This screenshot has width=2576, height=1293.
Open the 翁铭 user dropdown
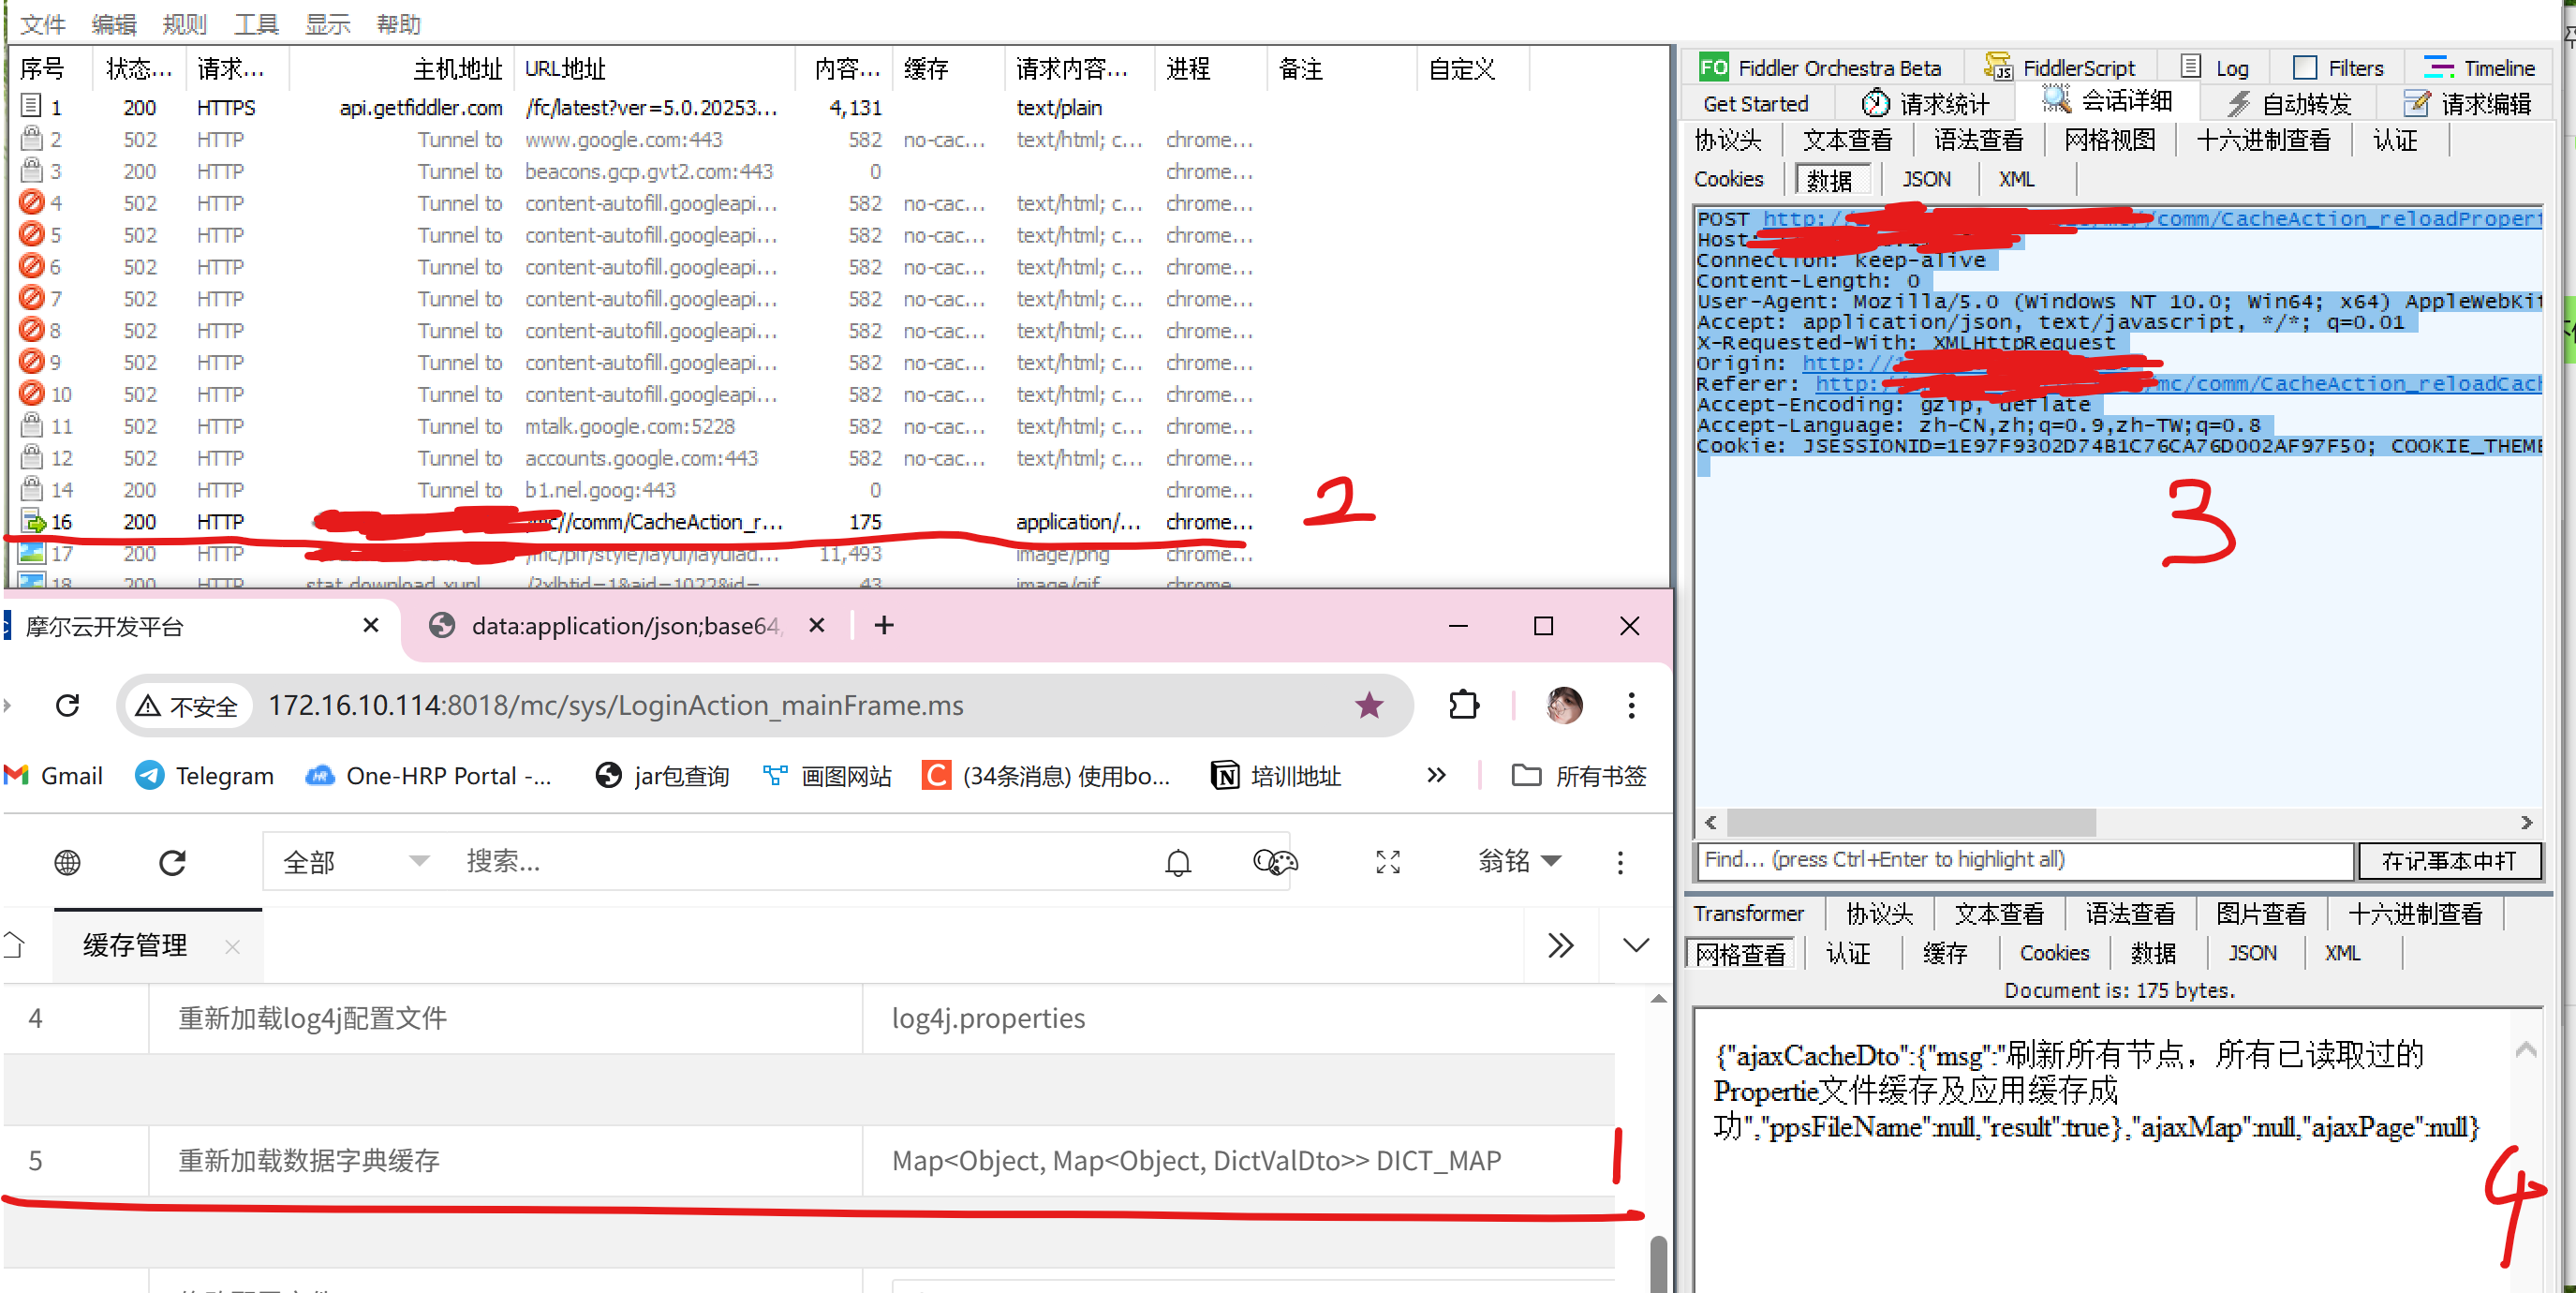coord(1518,861)
